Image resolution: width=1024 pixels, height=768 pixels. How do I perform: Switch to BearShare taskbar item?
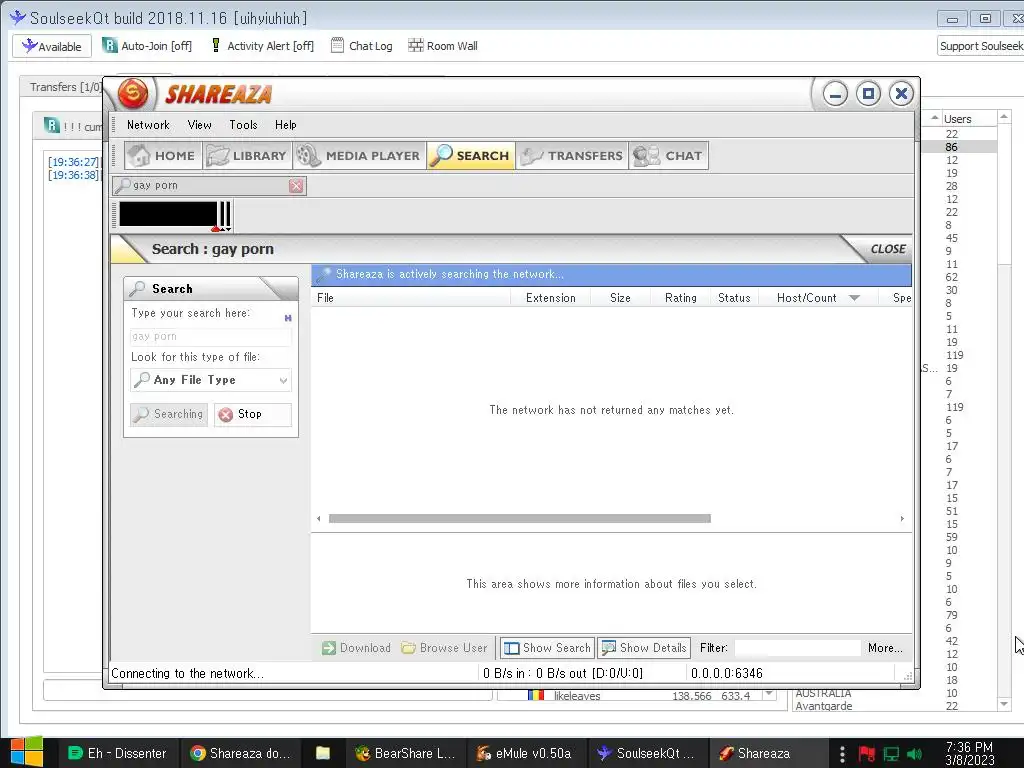pyautogui.click(x=405, y=753)
